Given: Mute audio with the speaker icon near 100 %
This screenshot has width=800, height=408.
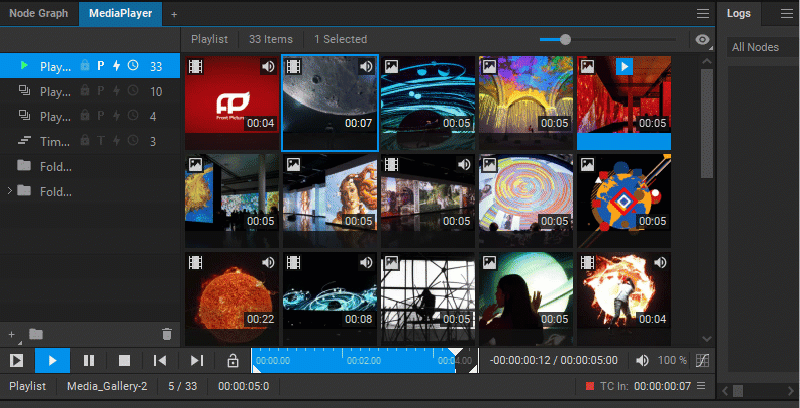Looking at the screenshot, I should click(643, 360).
